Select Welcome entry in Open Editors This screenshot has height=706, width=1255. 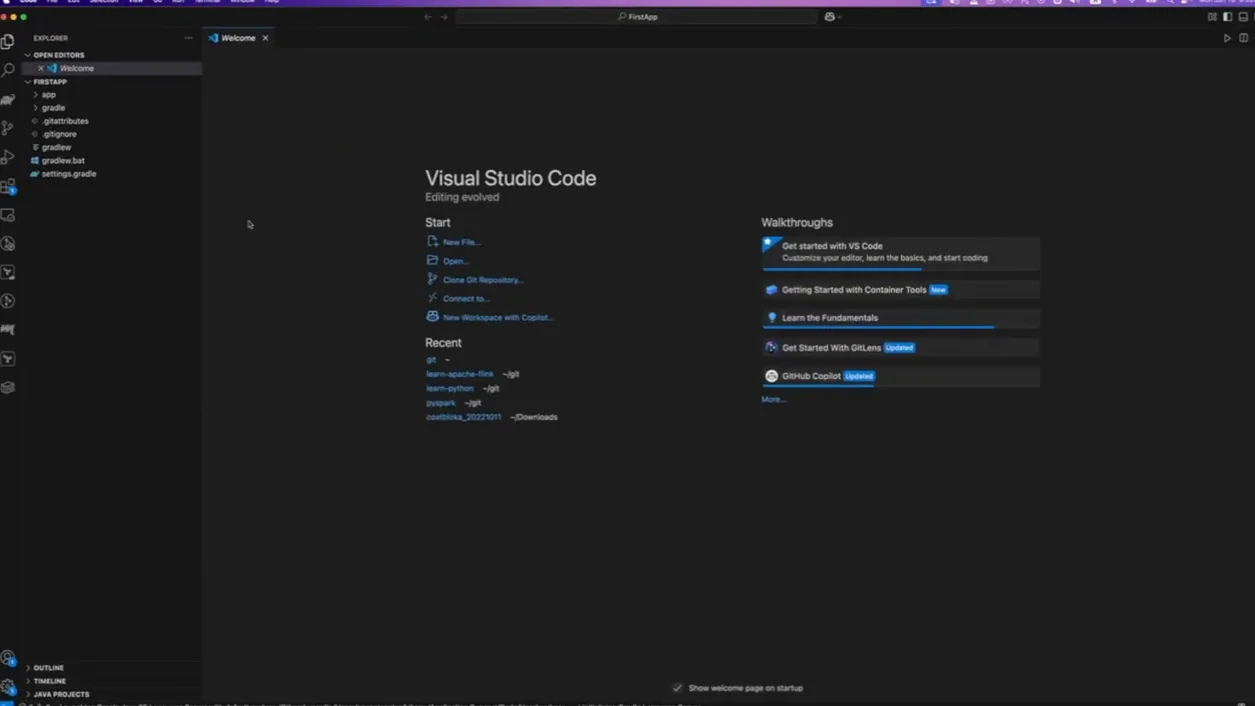112,68
